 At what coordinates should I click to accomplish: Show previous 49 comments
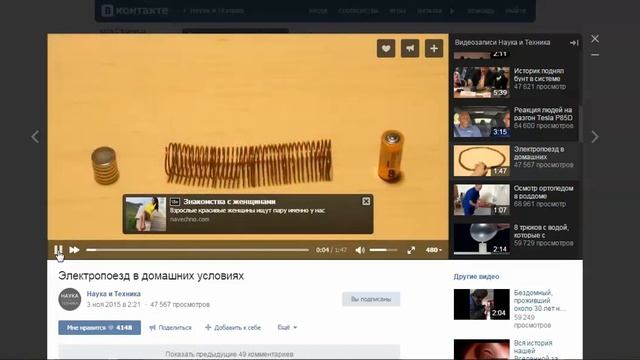(x=229, y=353)
